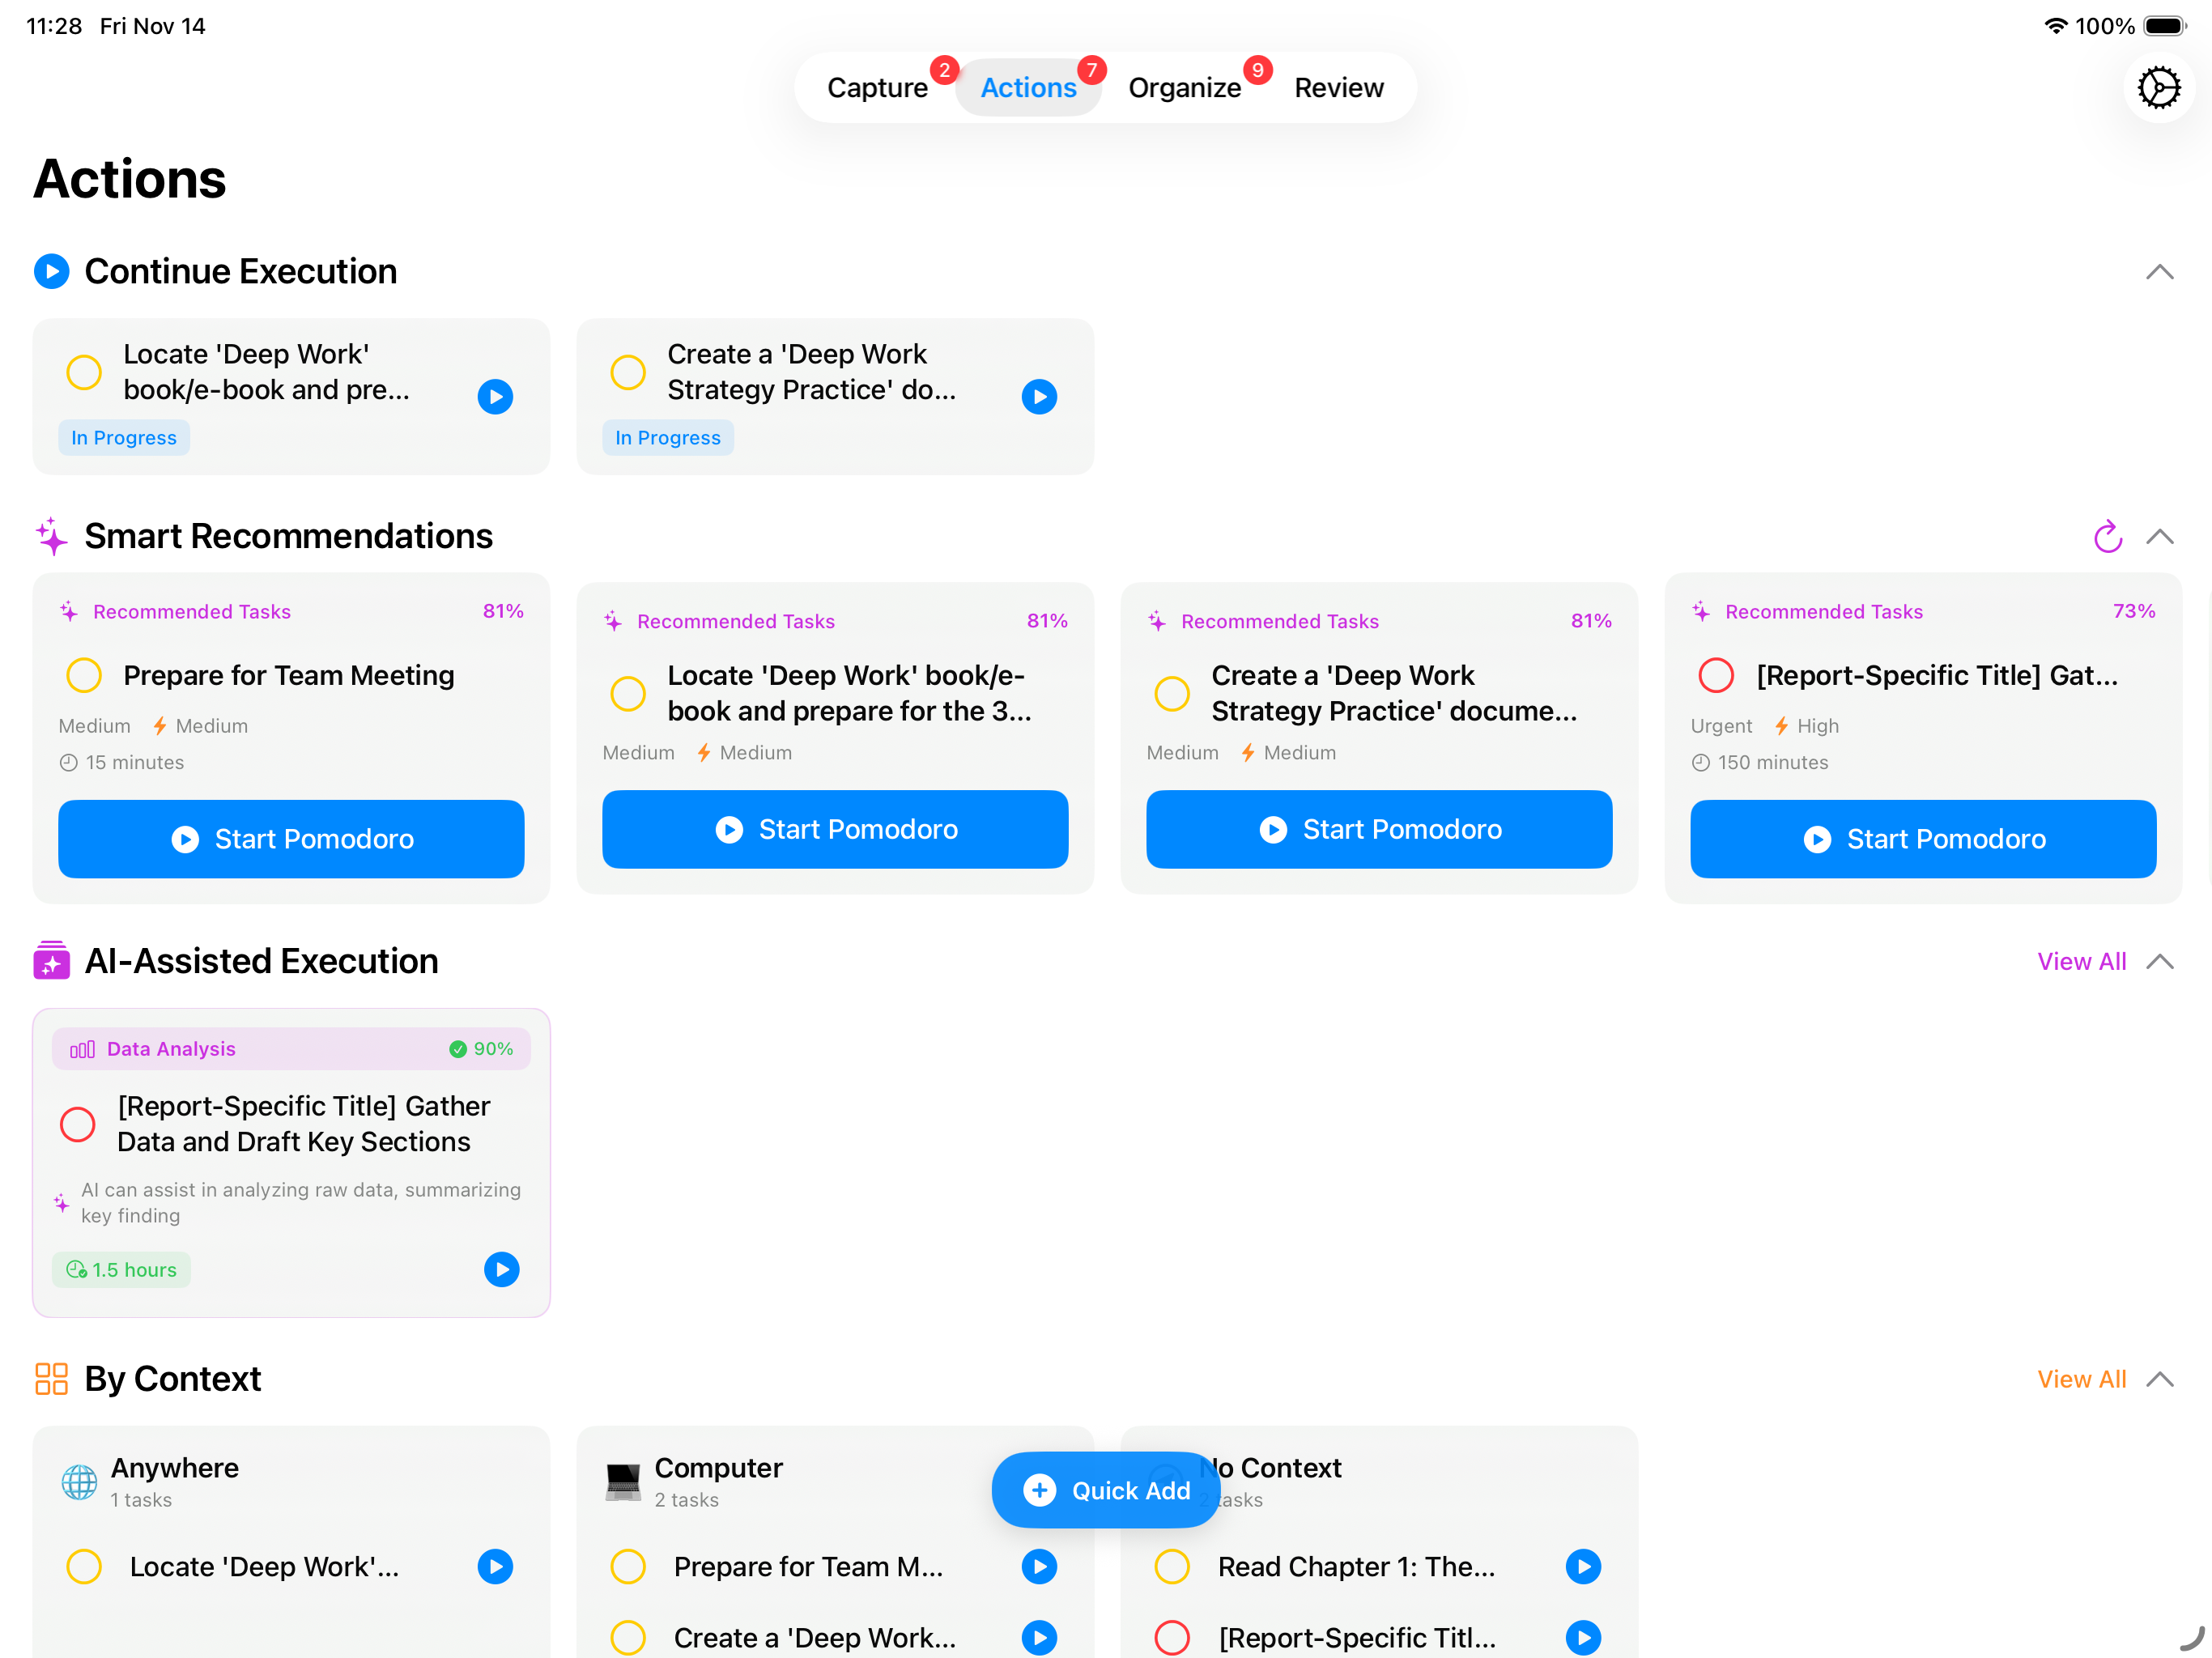This screenshot has height=1658, width=2212.
Task: Click the 90% confidence indicator on Data Analysis
Action: click(x=483, y=1049)
